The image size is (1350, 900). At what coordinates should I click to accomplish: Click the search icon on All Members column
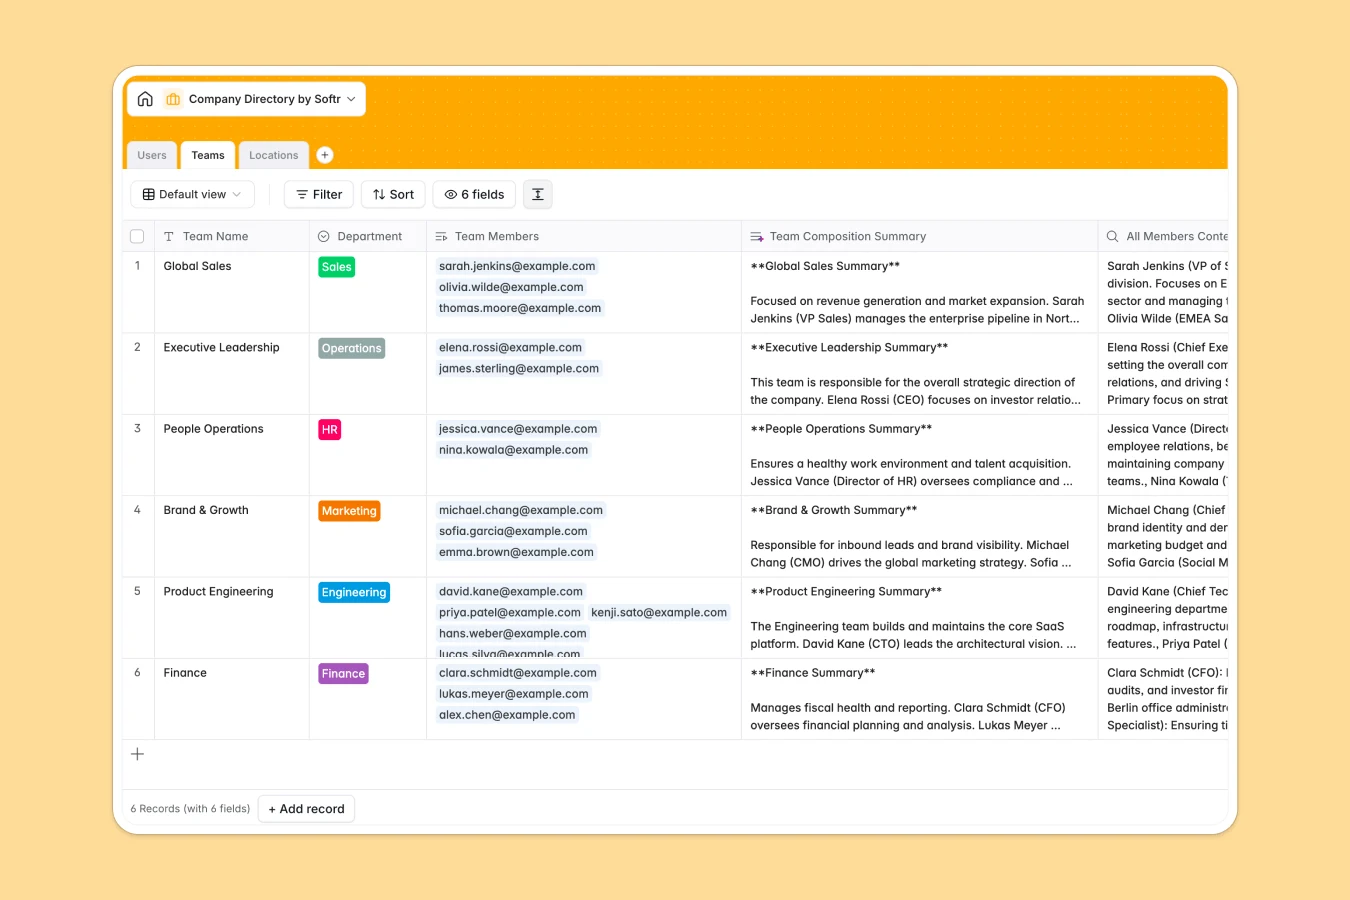[1112, 236]
